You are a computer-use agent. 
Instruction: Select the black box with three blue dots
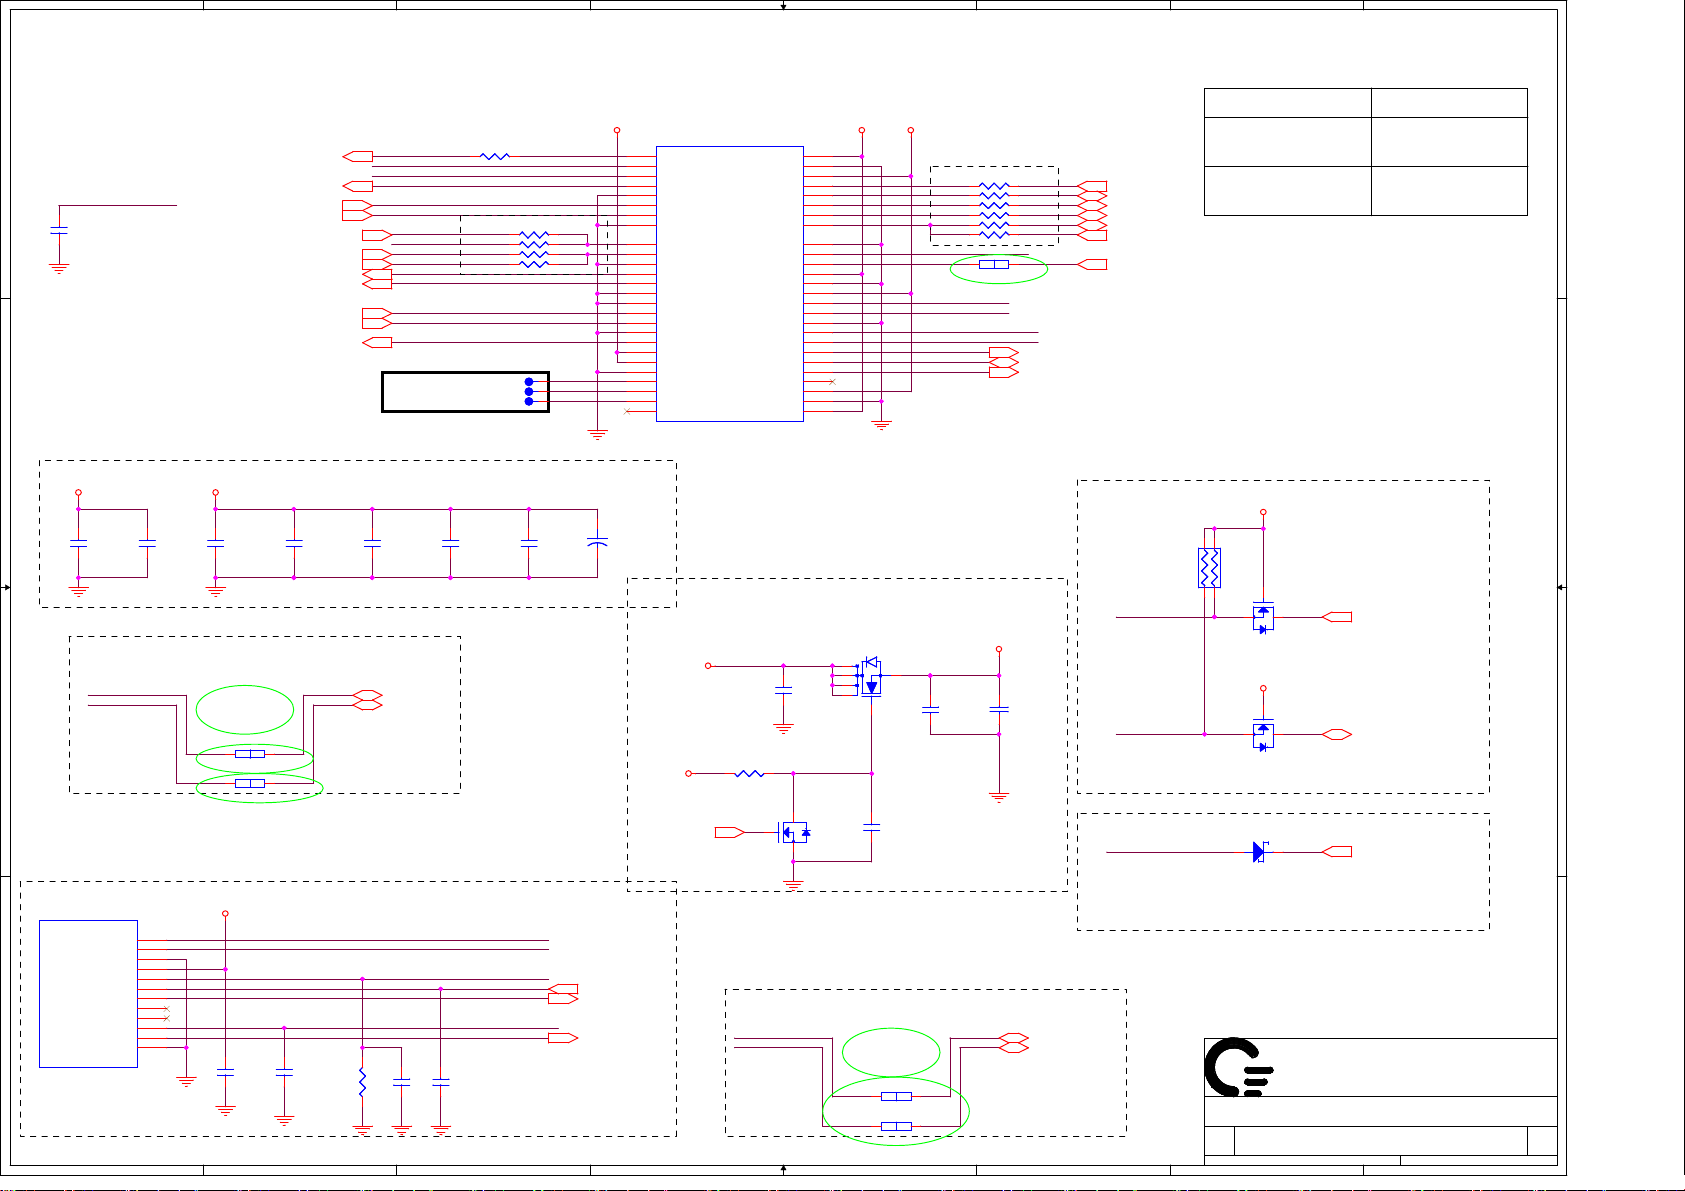(x=465, y=392)
